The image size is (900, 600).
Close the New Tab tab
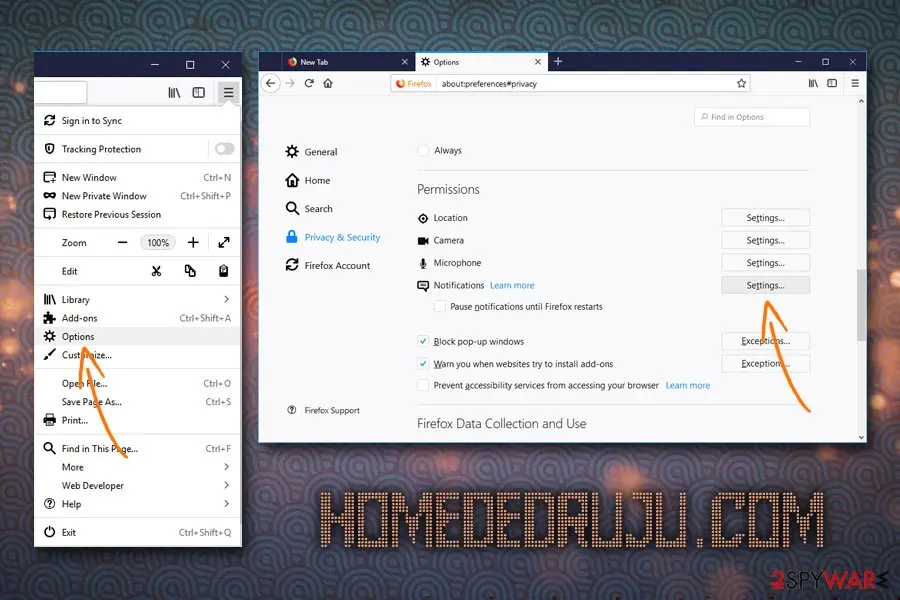pyautogui.click(x=404, y=62)
